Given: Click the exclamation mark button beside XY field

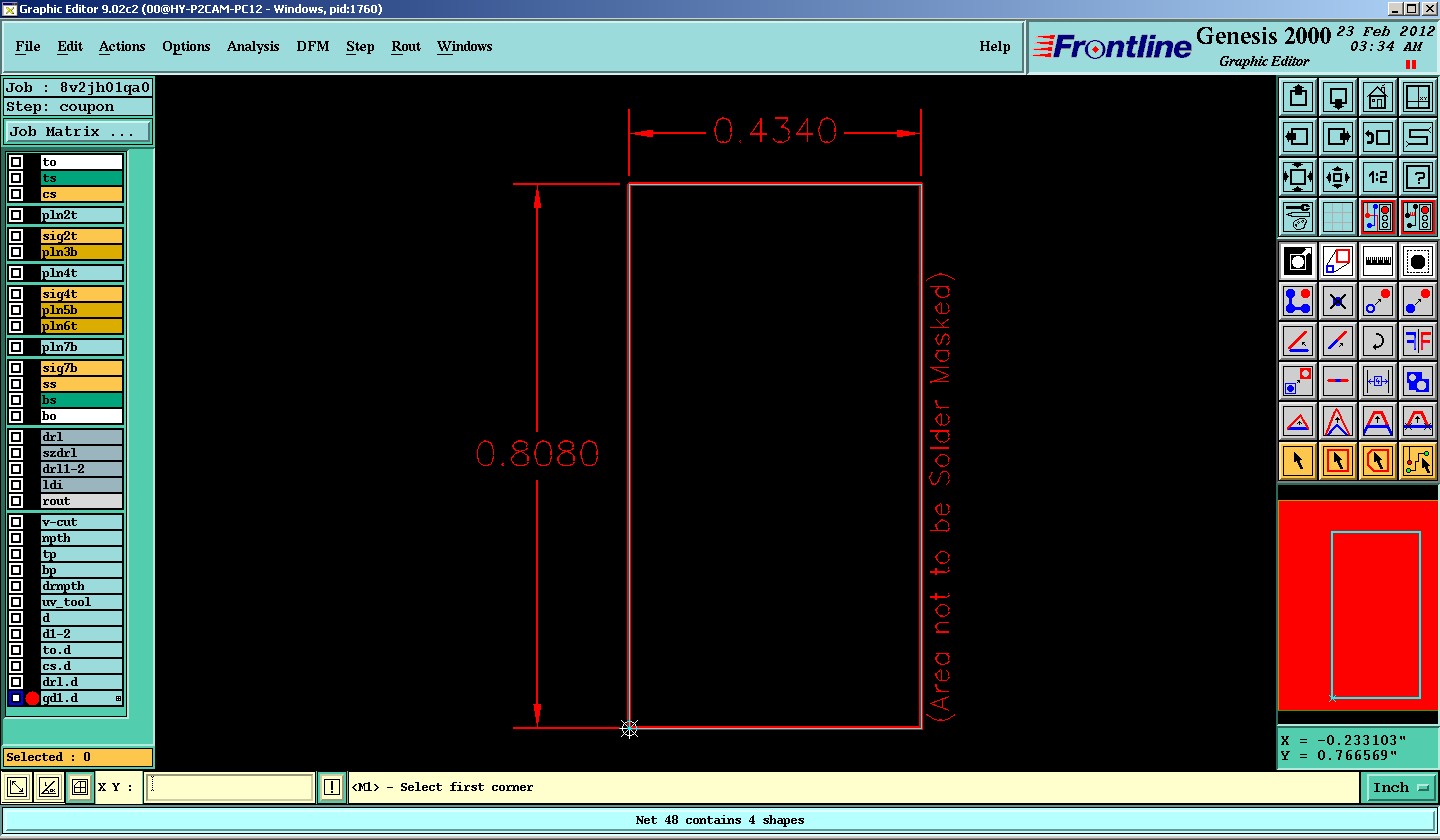Looking at the screenshot, I should (x=332, y=788).
